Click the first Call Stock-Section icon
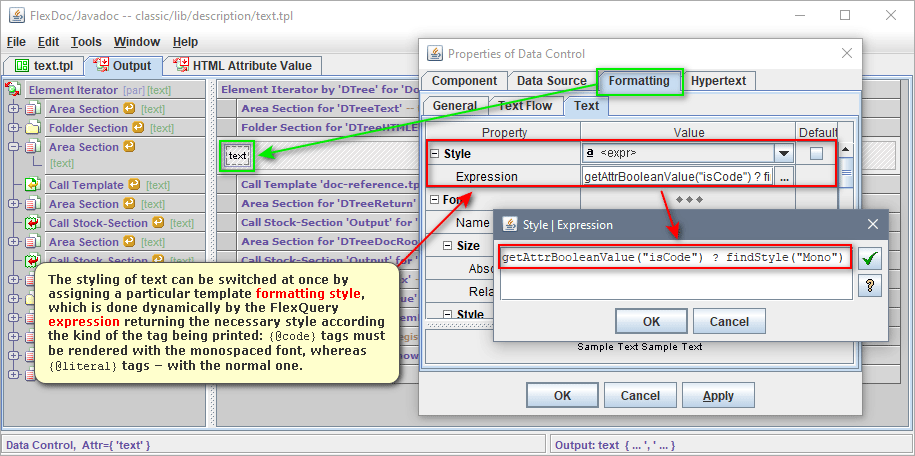The height and width of the screenshot is (456, 915). click(32, 223)
